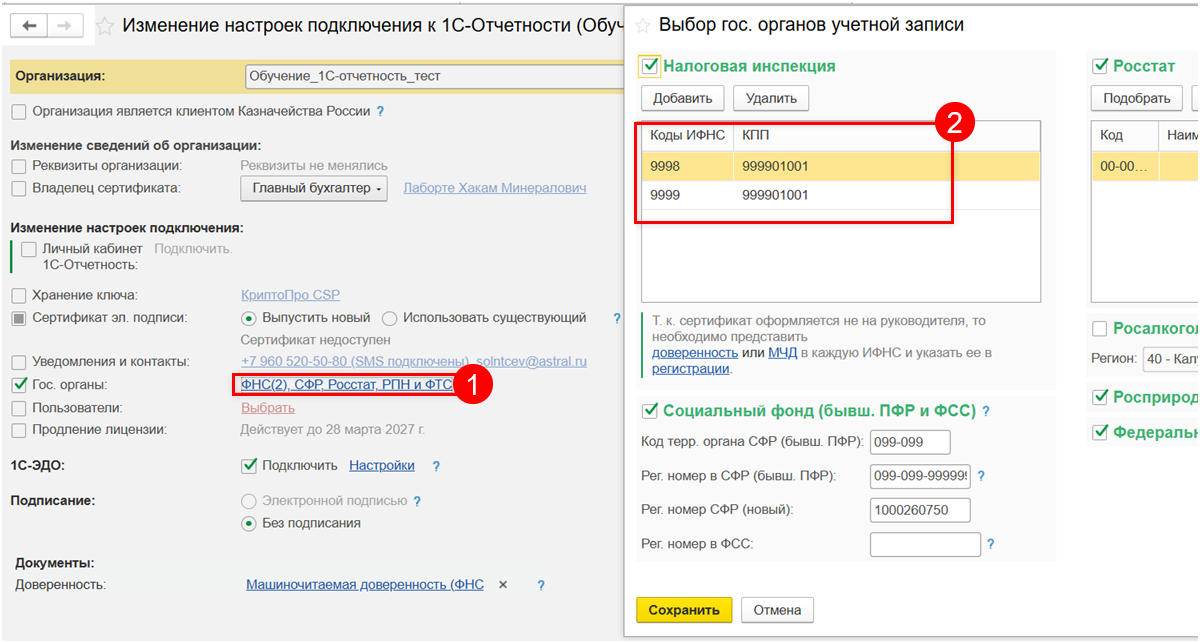Viewport: 1200px width, 643px height.
Task: Expand the Регион dropdown under Росалкоголь
Action: 1170,358
